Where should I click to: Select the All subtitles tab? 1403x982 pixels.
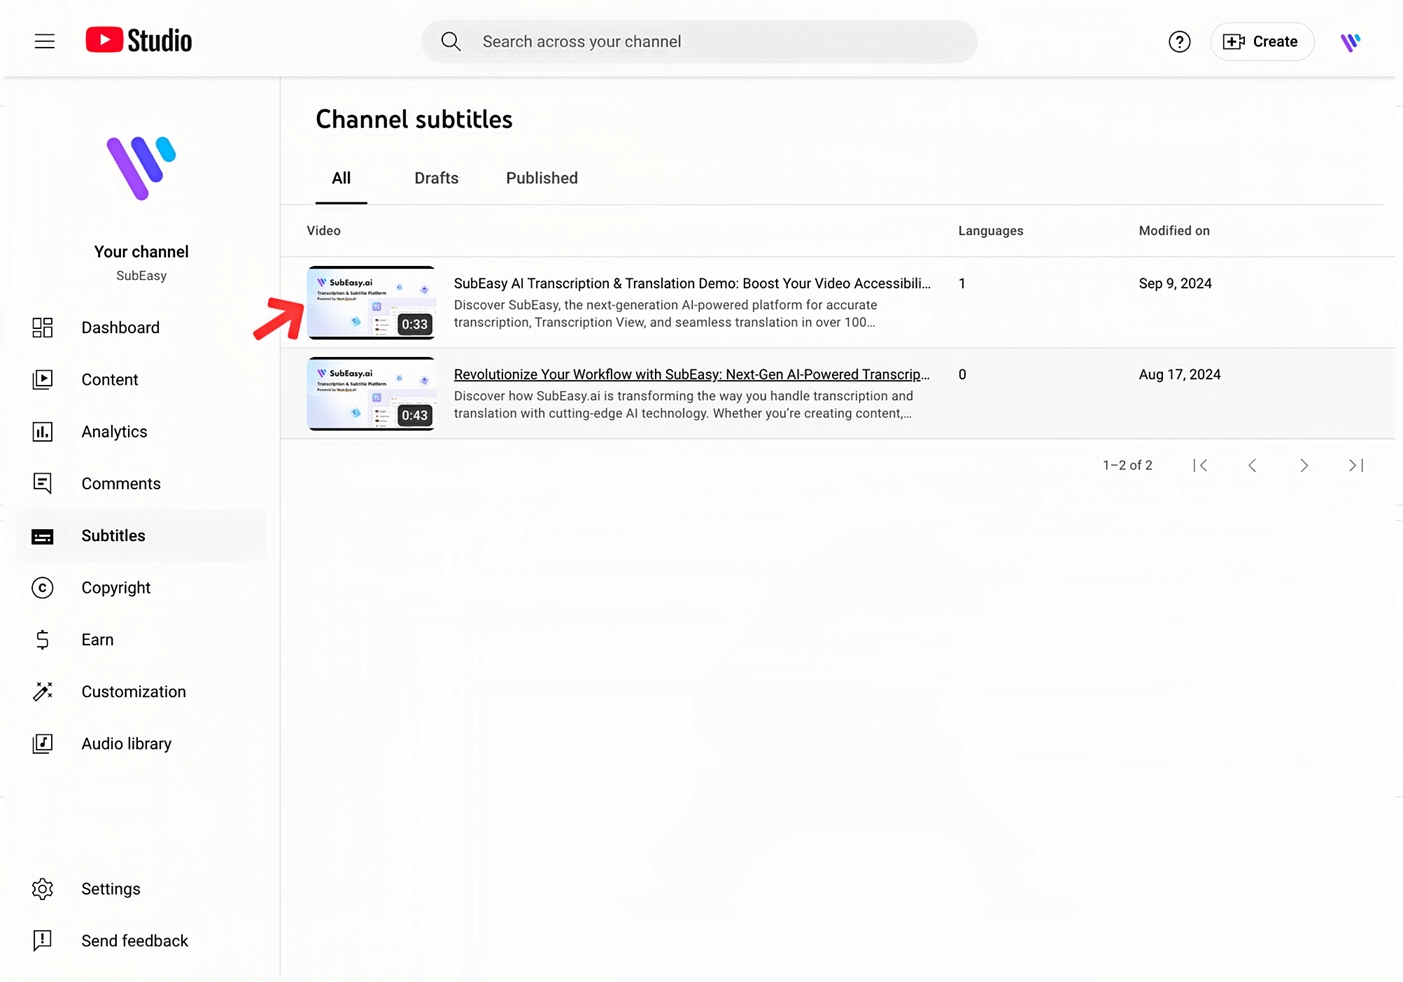click(341, 178)
